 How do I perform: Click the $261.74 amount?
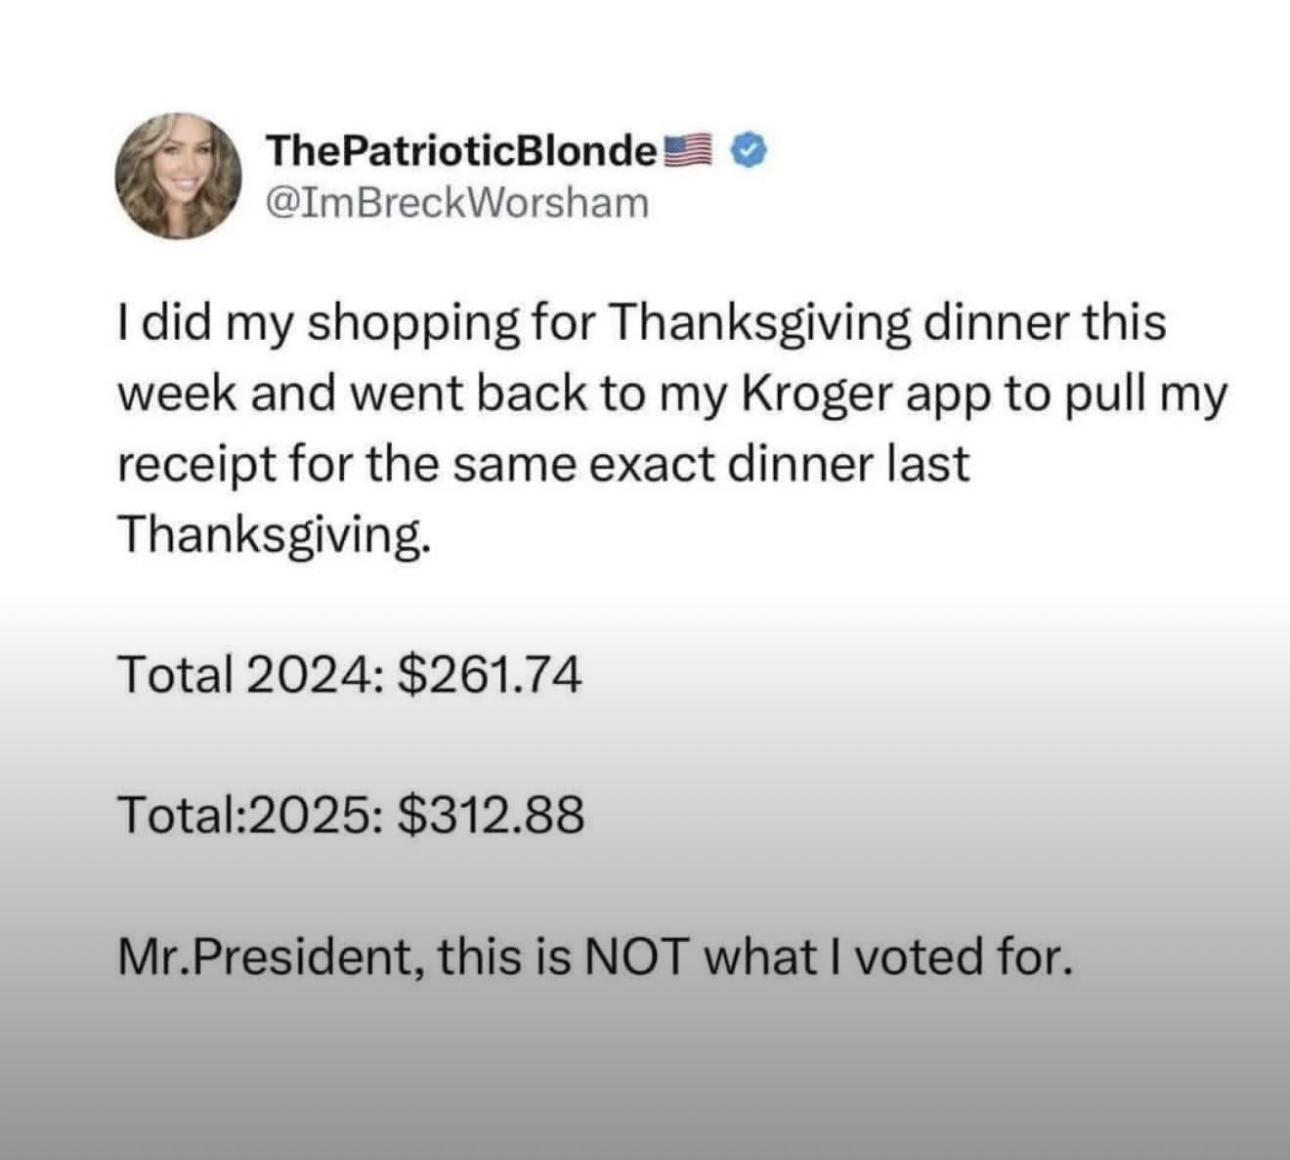click(490, 674)
